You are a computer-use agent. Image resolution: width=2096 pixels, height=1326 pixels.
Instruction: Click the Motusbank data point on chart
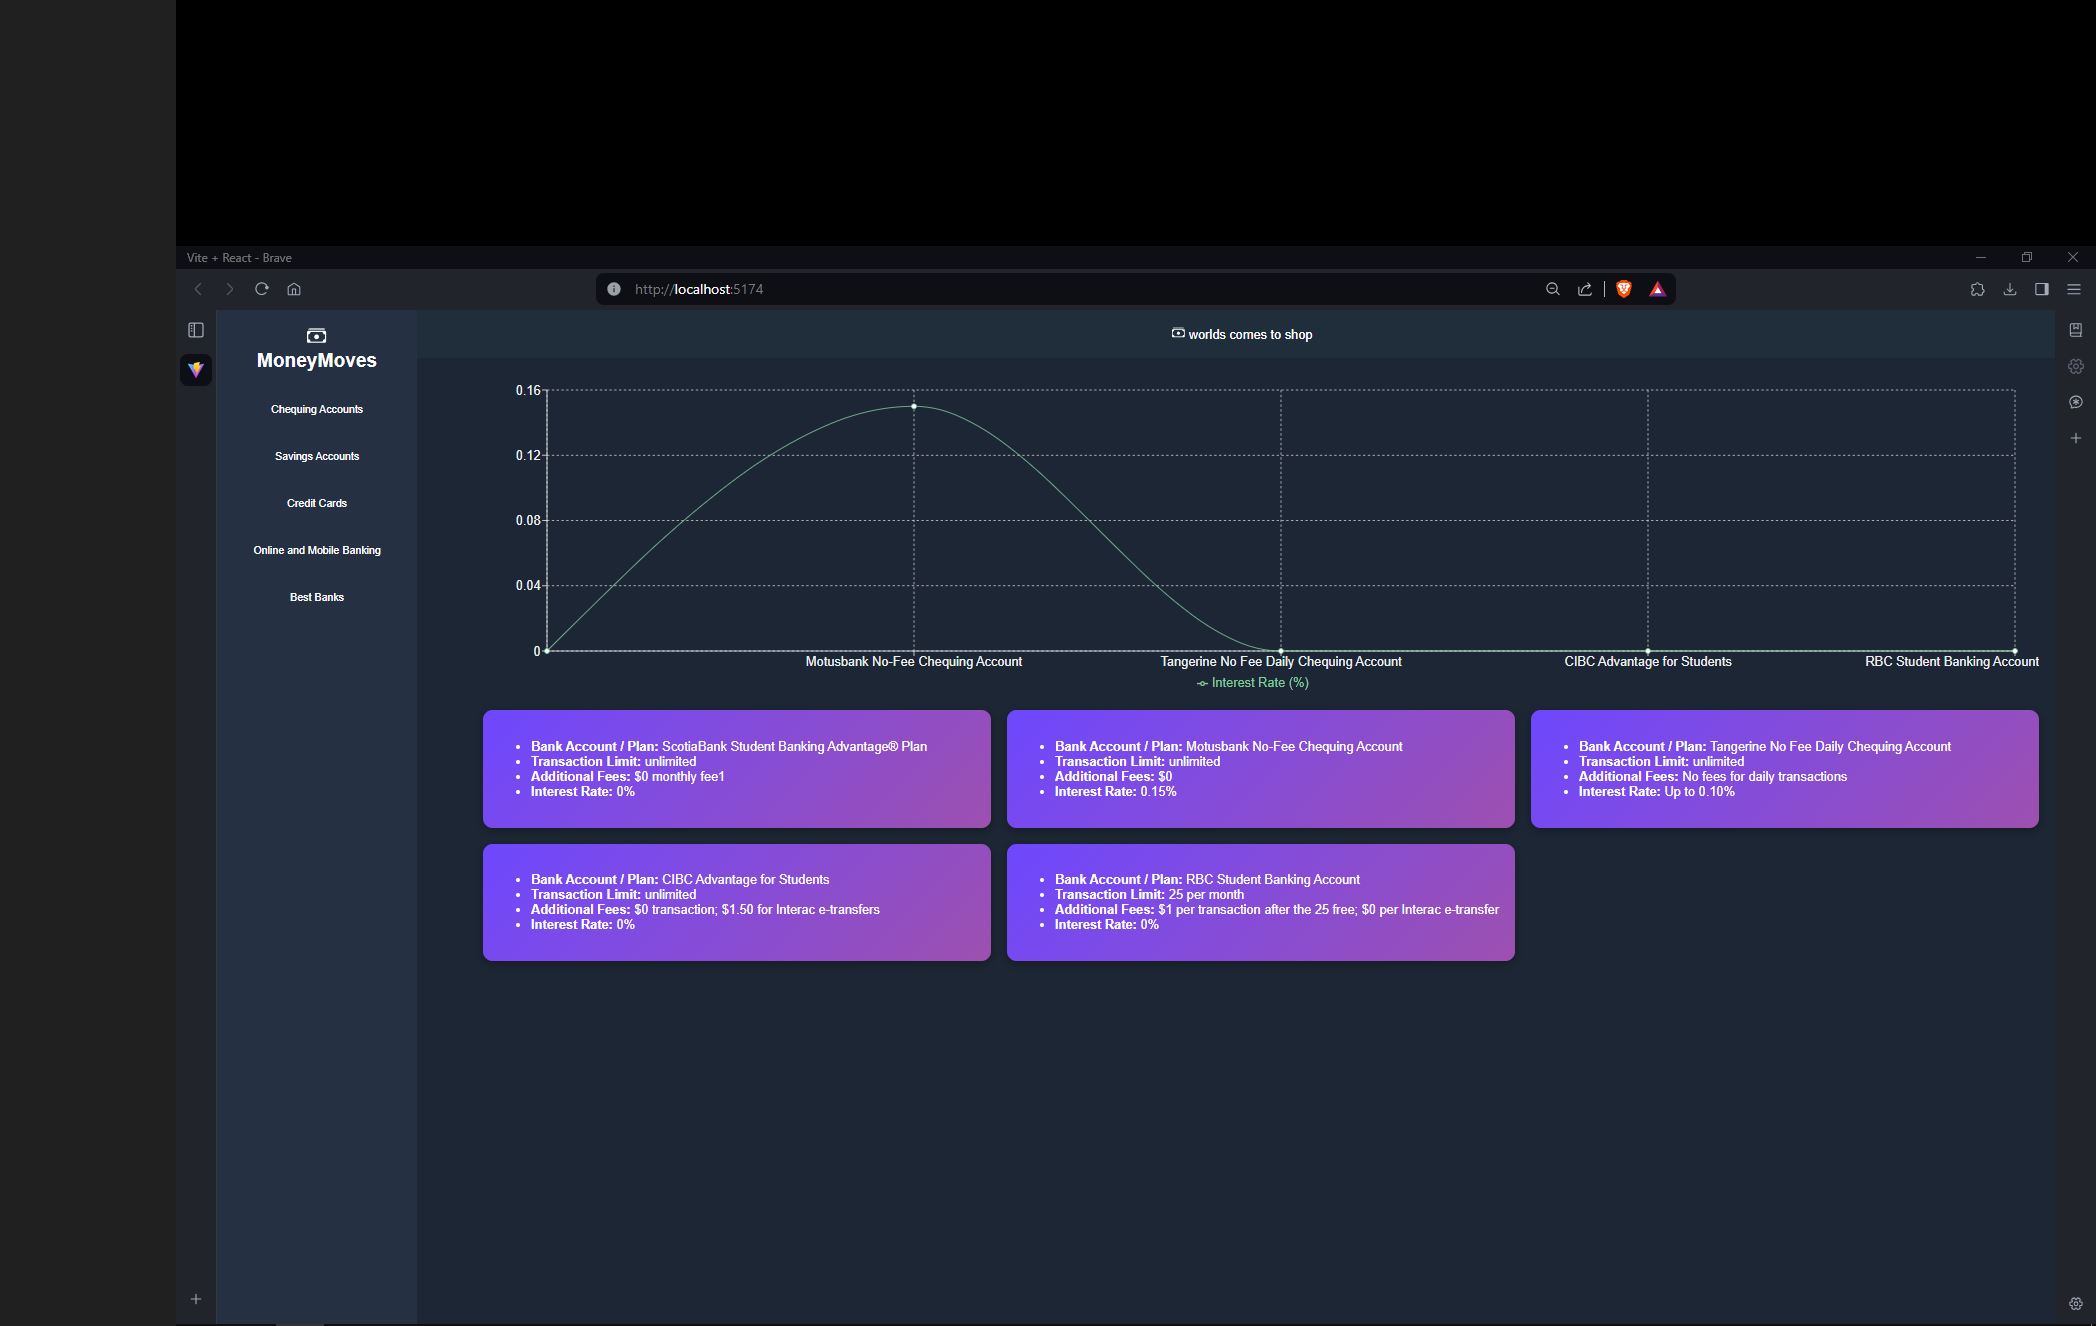point(913,406)
